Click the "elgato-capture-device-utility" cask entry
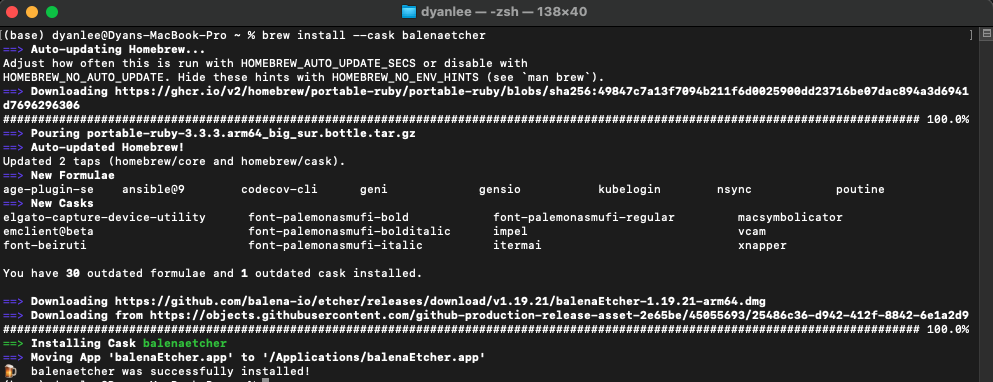 [x=104, y=217]
